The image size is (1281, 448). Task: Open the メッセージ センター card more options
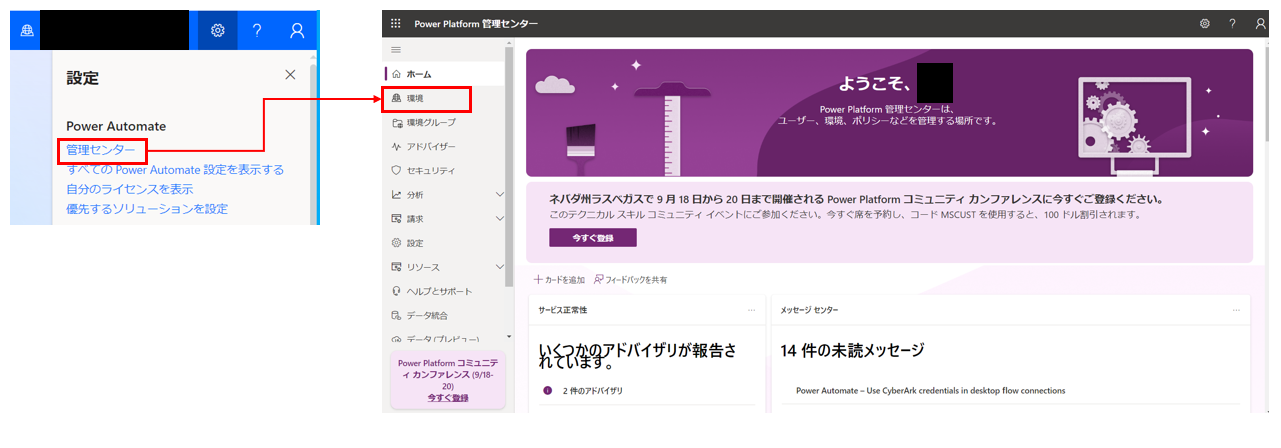(1236, 310)
